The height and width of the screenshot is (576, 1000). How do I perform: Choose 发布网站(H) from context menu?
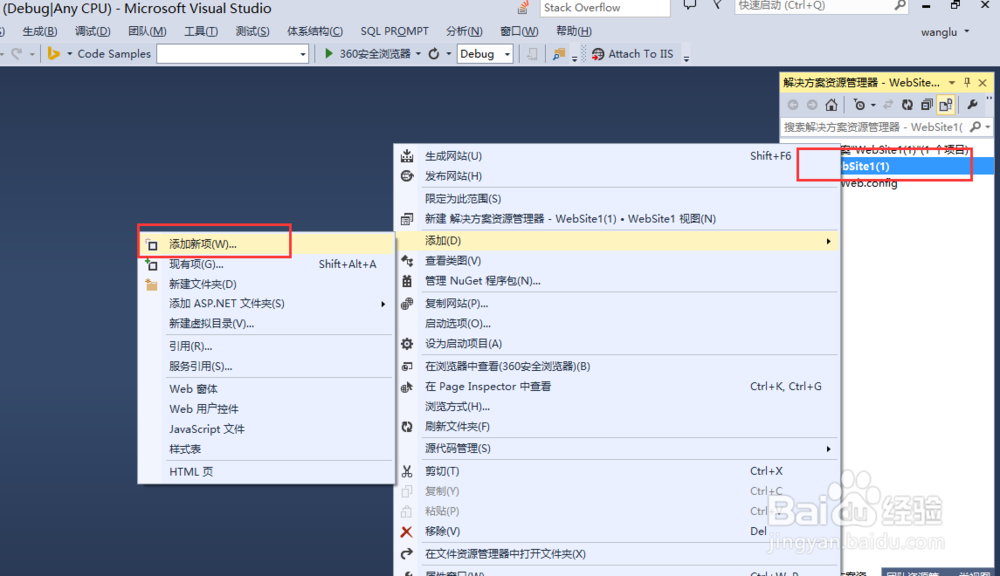[x=616, y=176]
